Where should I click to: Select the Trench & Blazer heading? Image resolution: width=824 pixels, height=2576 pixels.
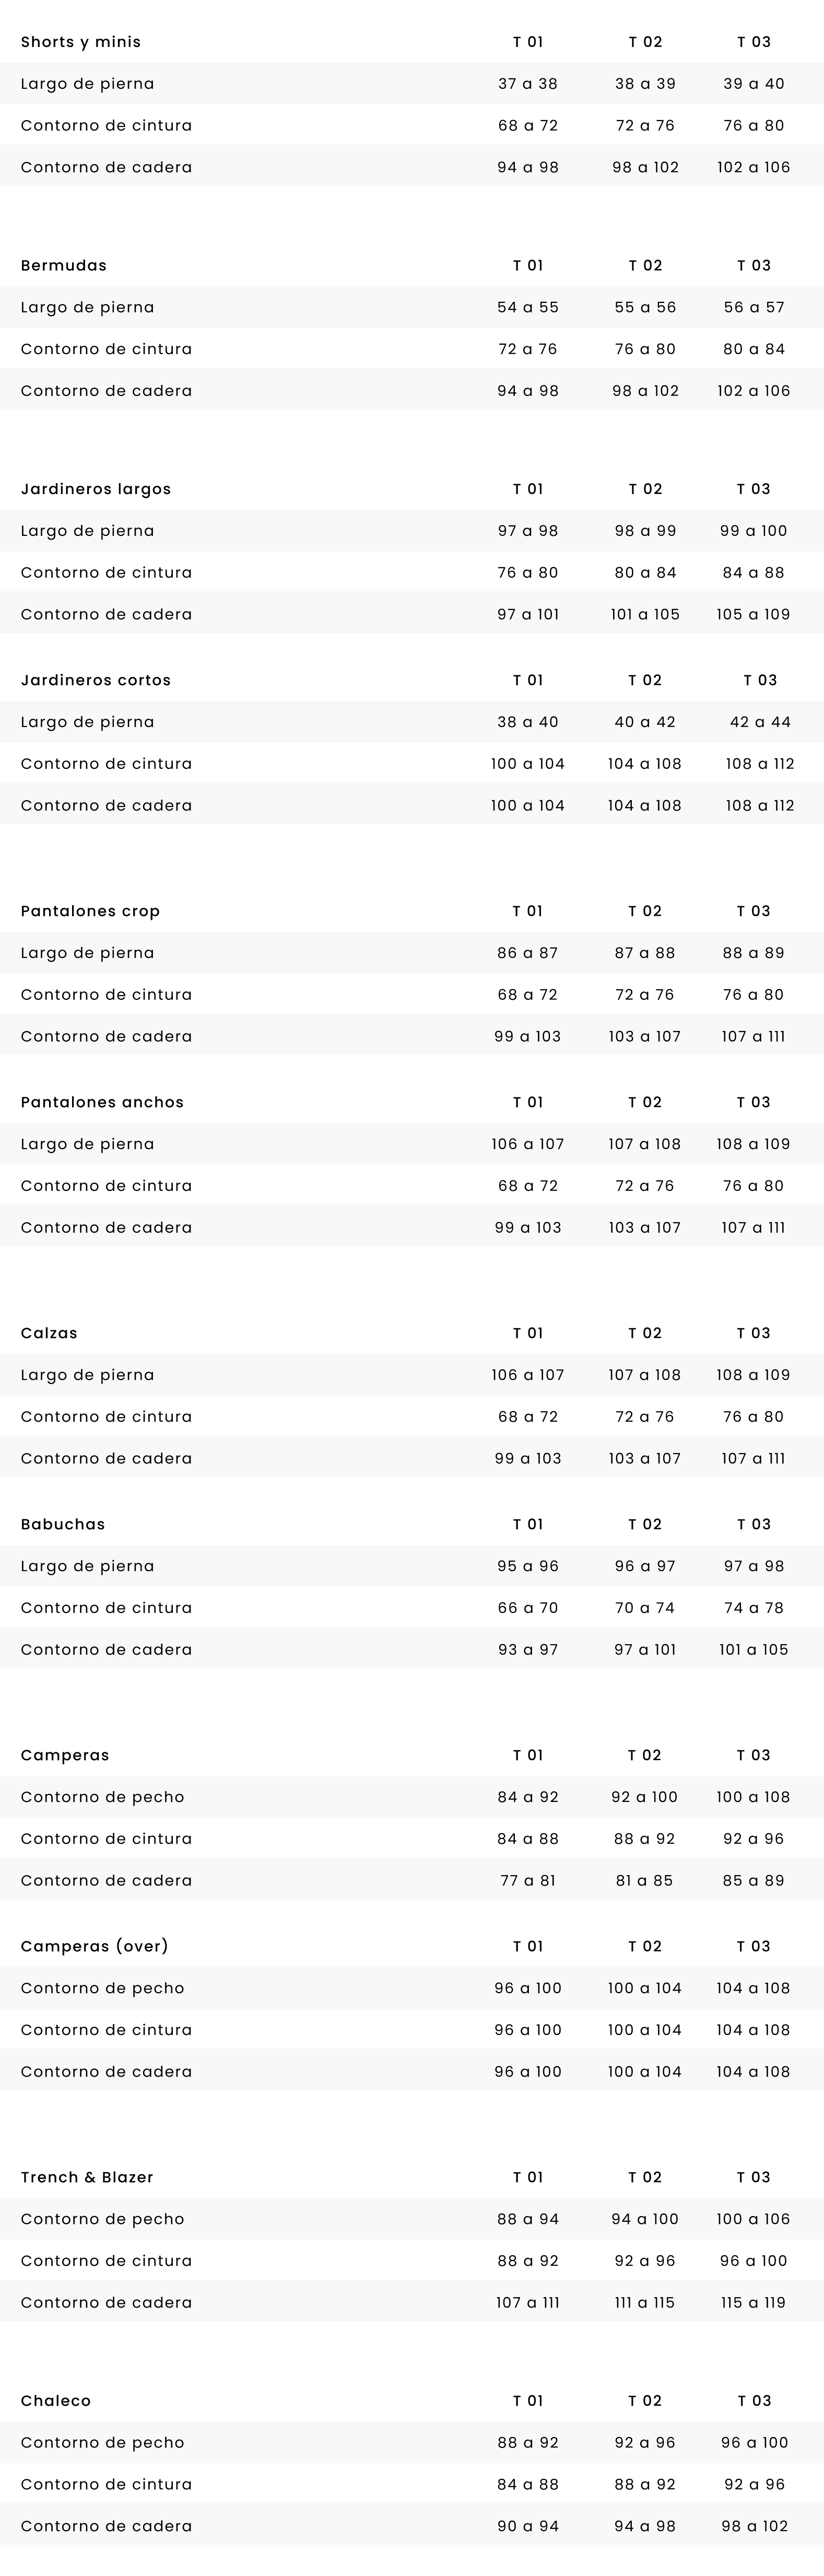point(87,2177)
